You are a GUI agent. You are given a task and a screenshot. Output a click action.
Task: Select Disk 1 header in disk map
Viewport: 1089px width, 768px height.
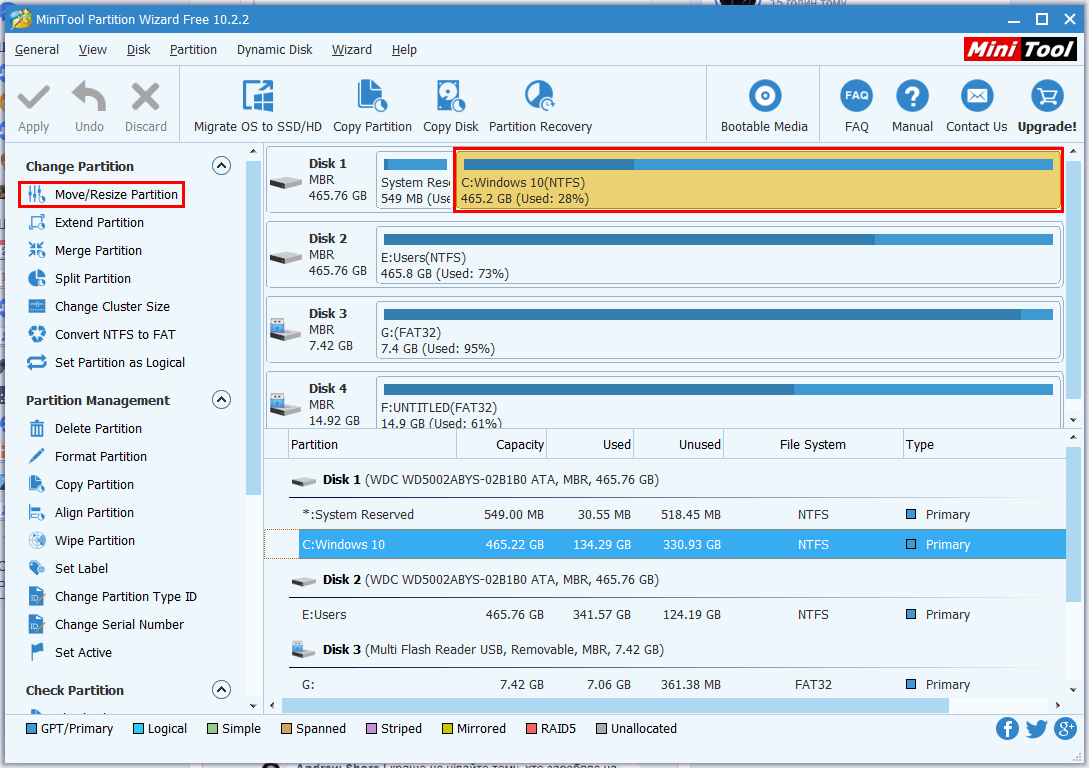319,181
